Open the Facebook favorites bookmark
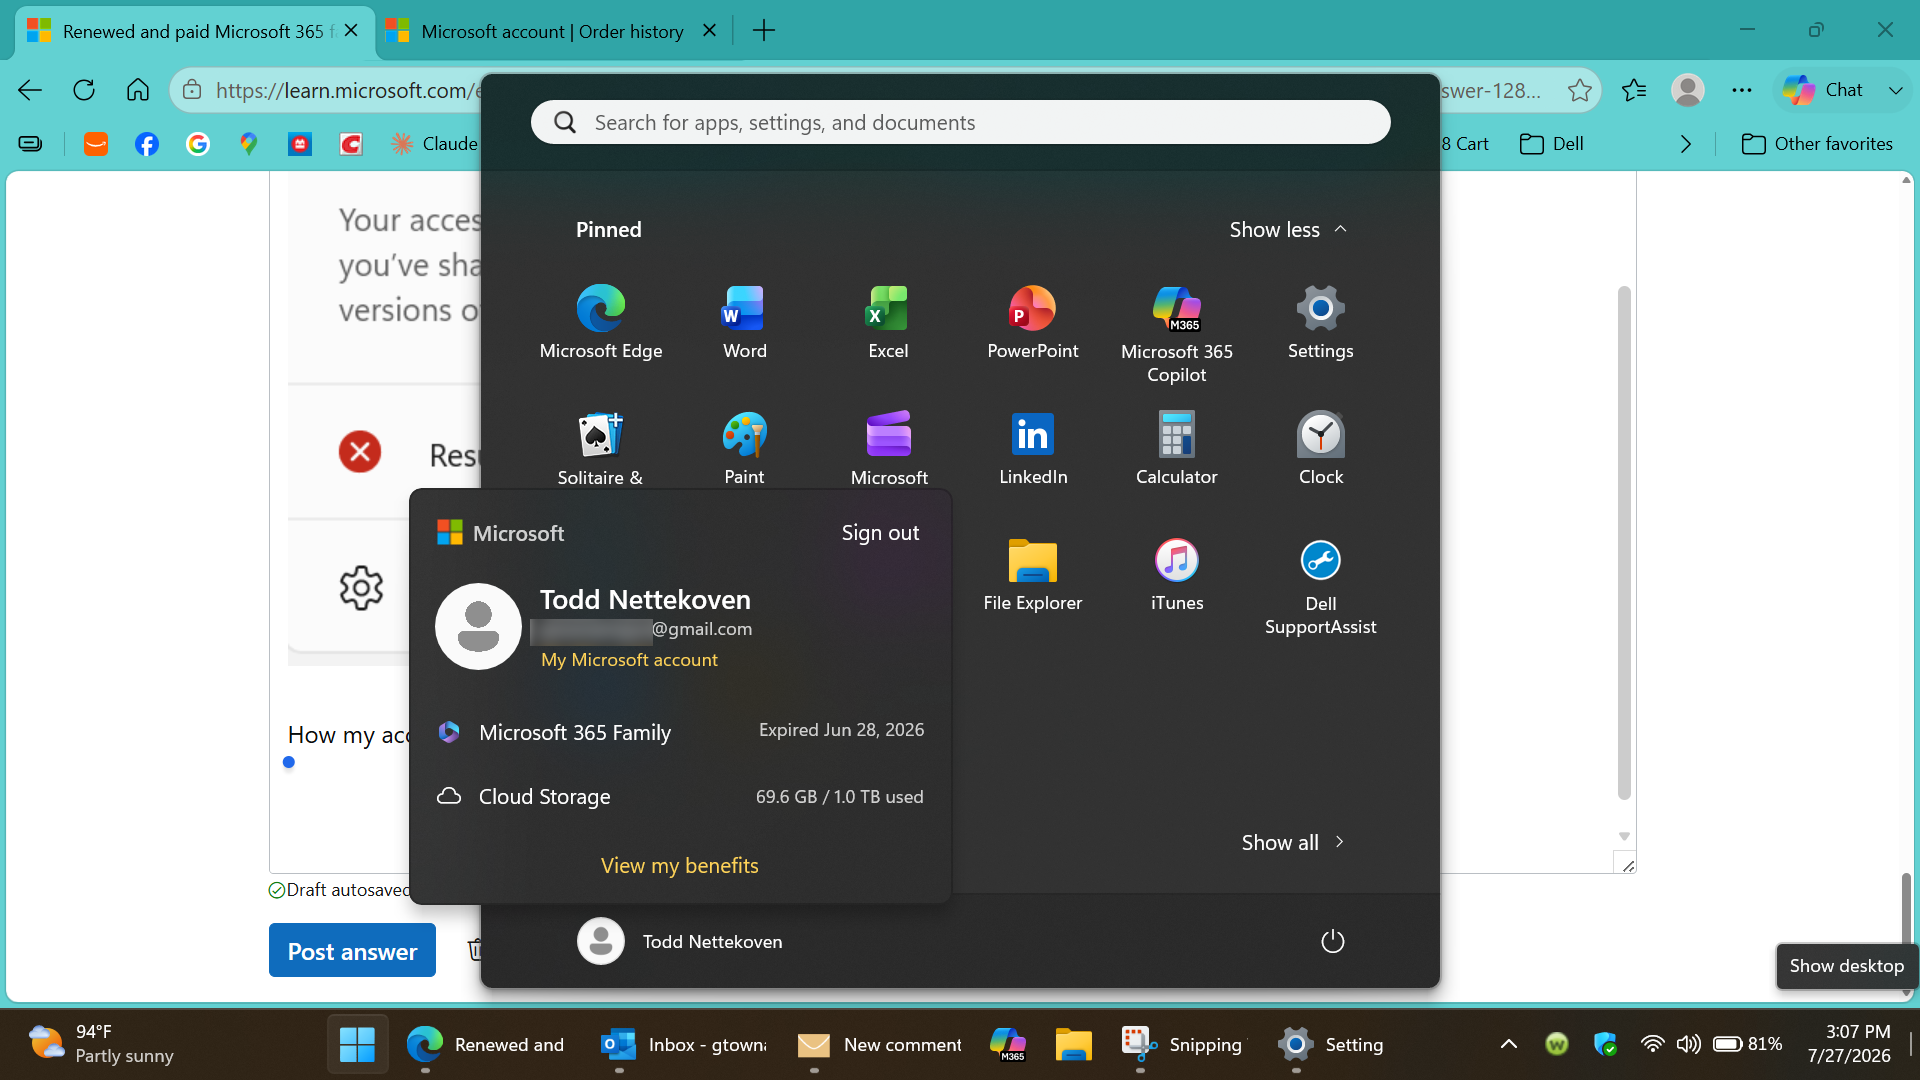This screenshot has height=1080, width=1920. click(147, 144)
